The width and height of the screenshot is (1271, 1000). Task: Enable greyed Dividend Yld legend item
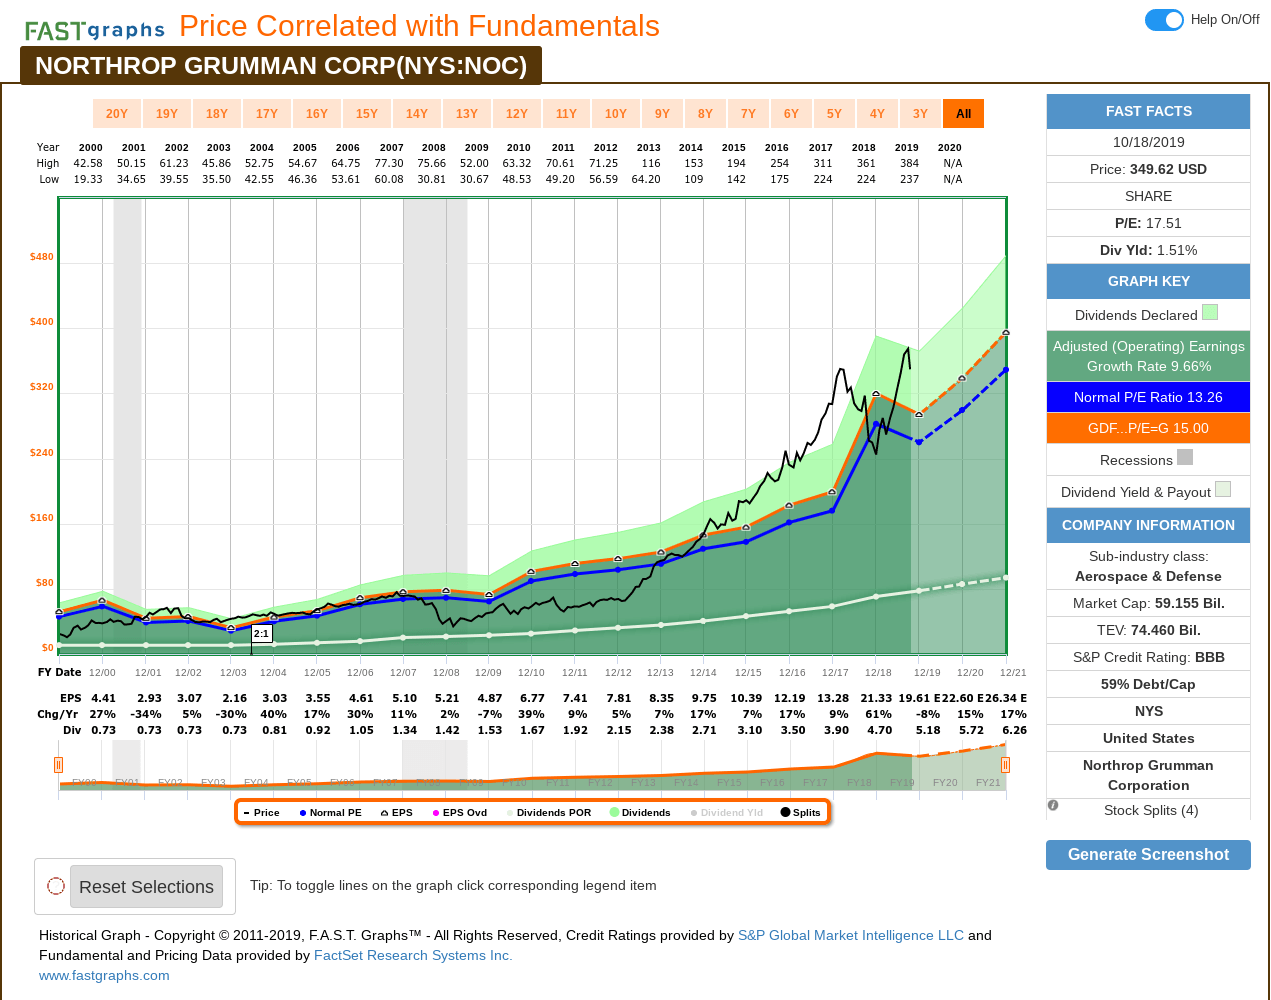pos(727,812)
